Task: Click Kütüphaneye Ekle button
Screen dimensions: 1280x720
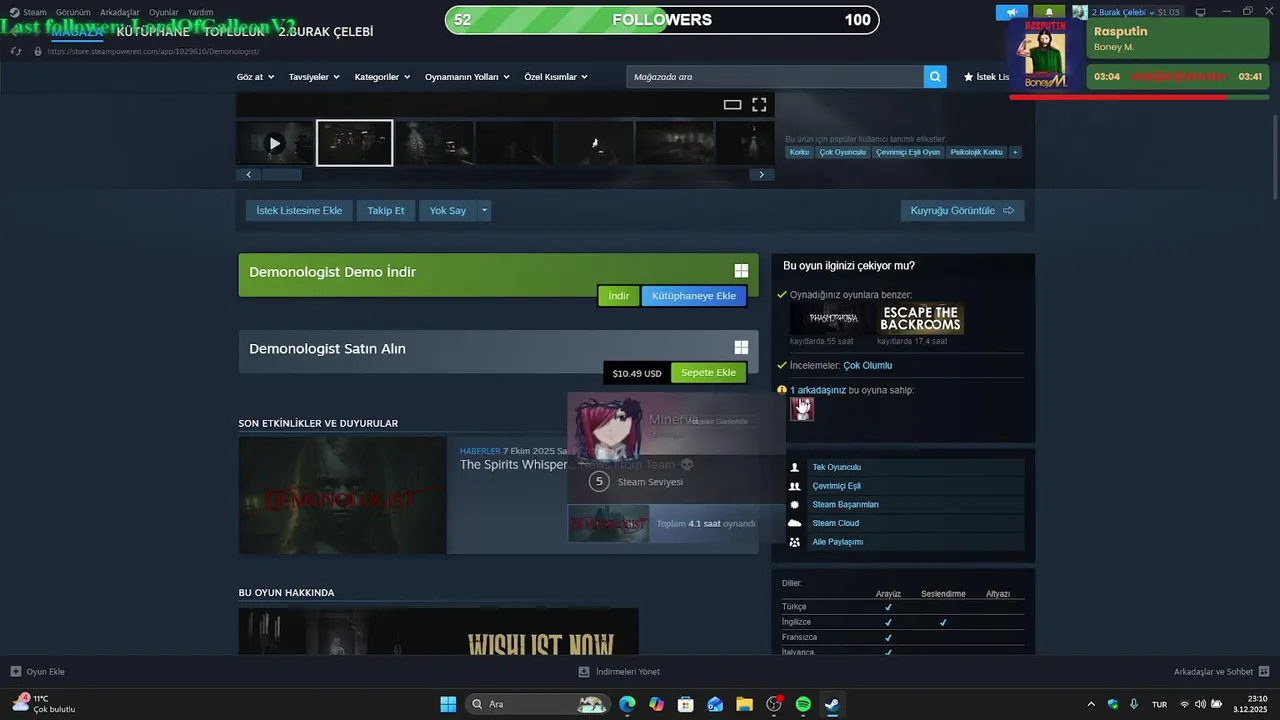Action: tap(694, 296)
